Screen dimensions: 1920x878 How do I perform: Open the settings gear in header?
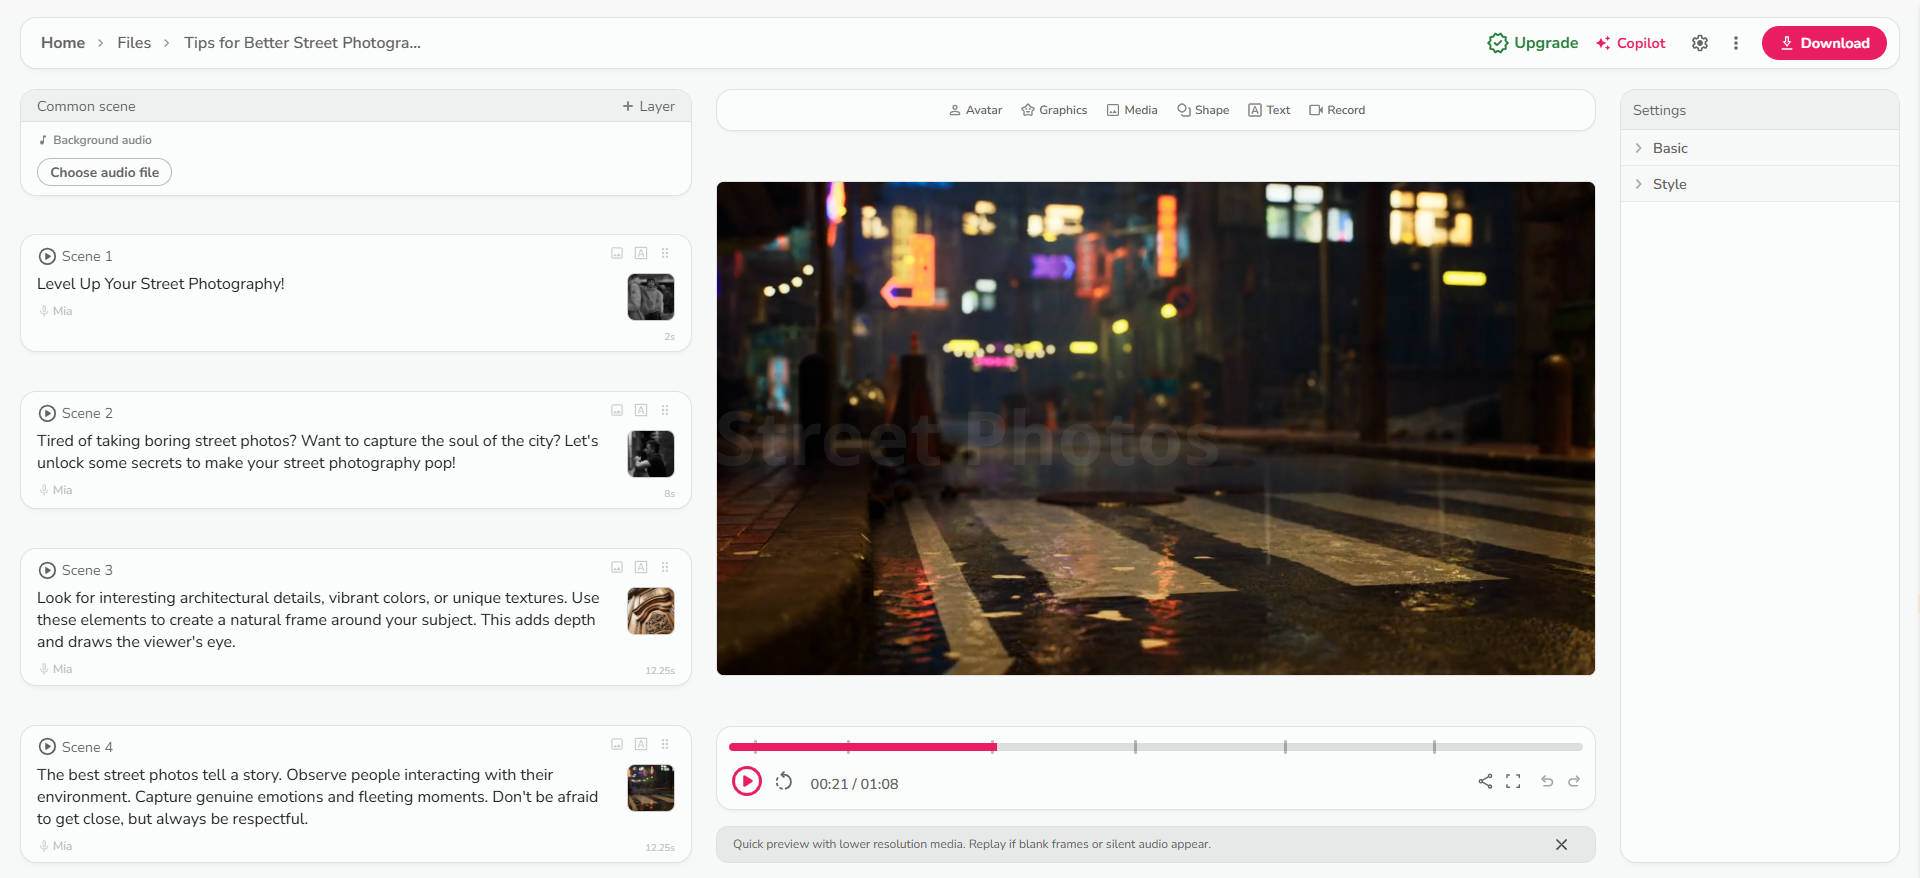coord(1700,43)
